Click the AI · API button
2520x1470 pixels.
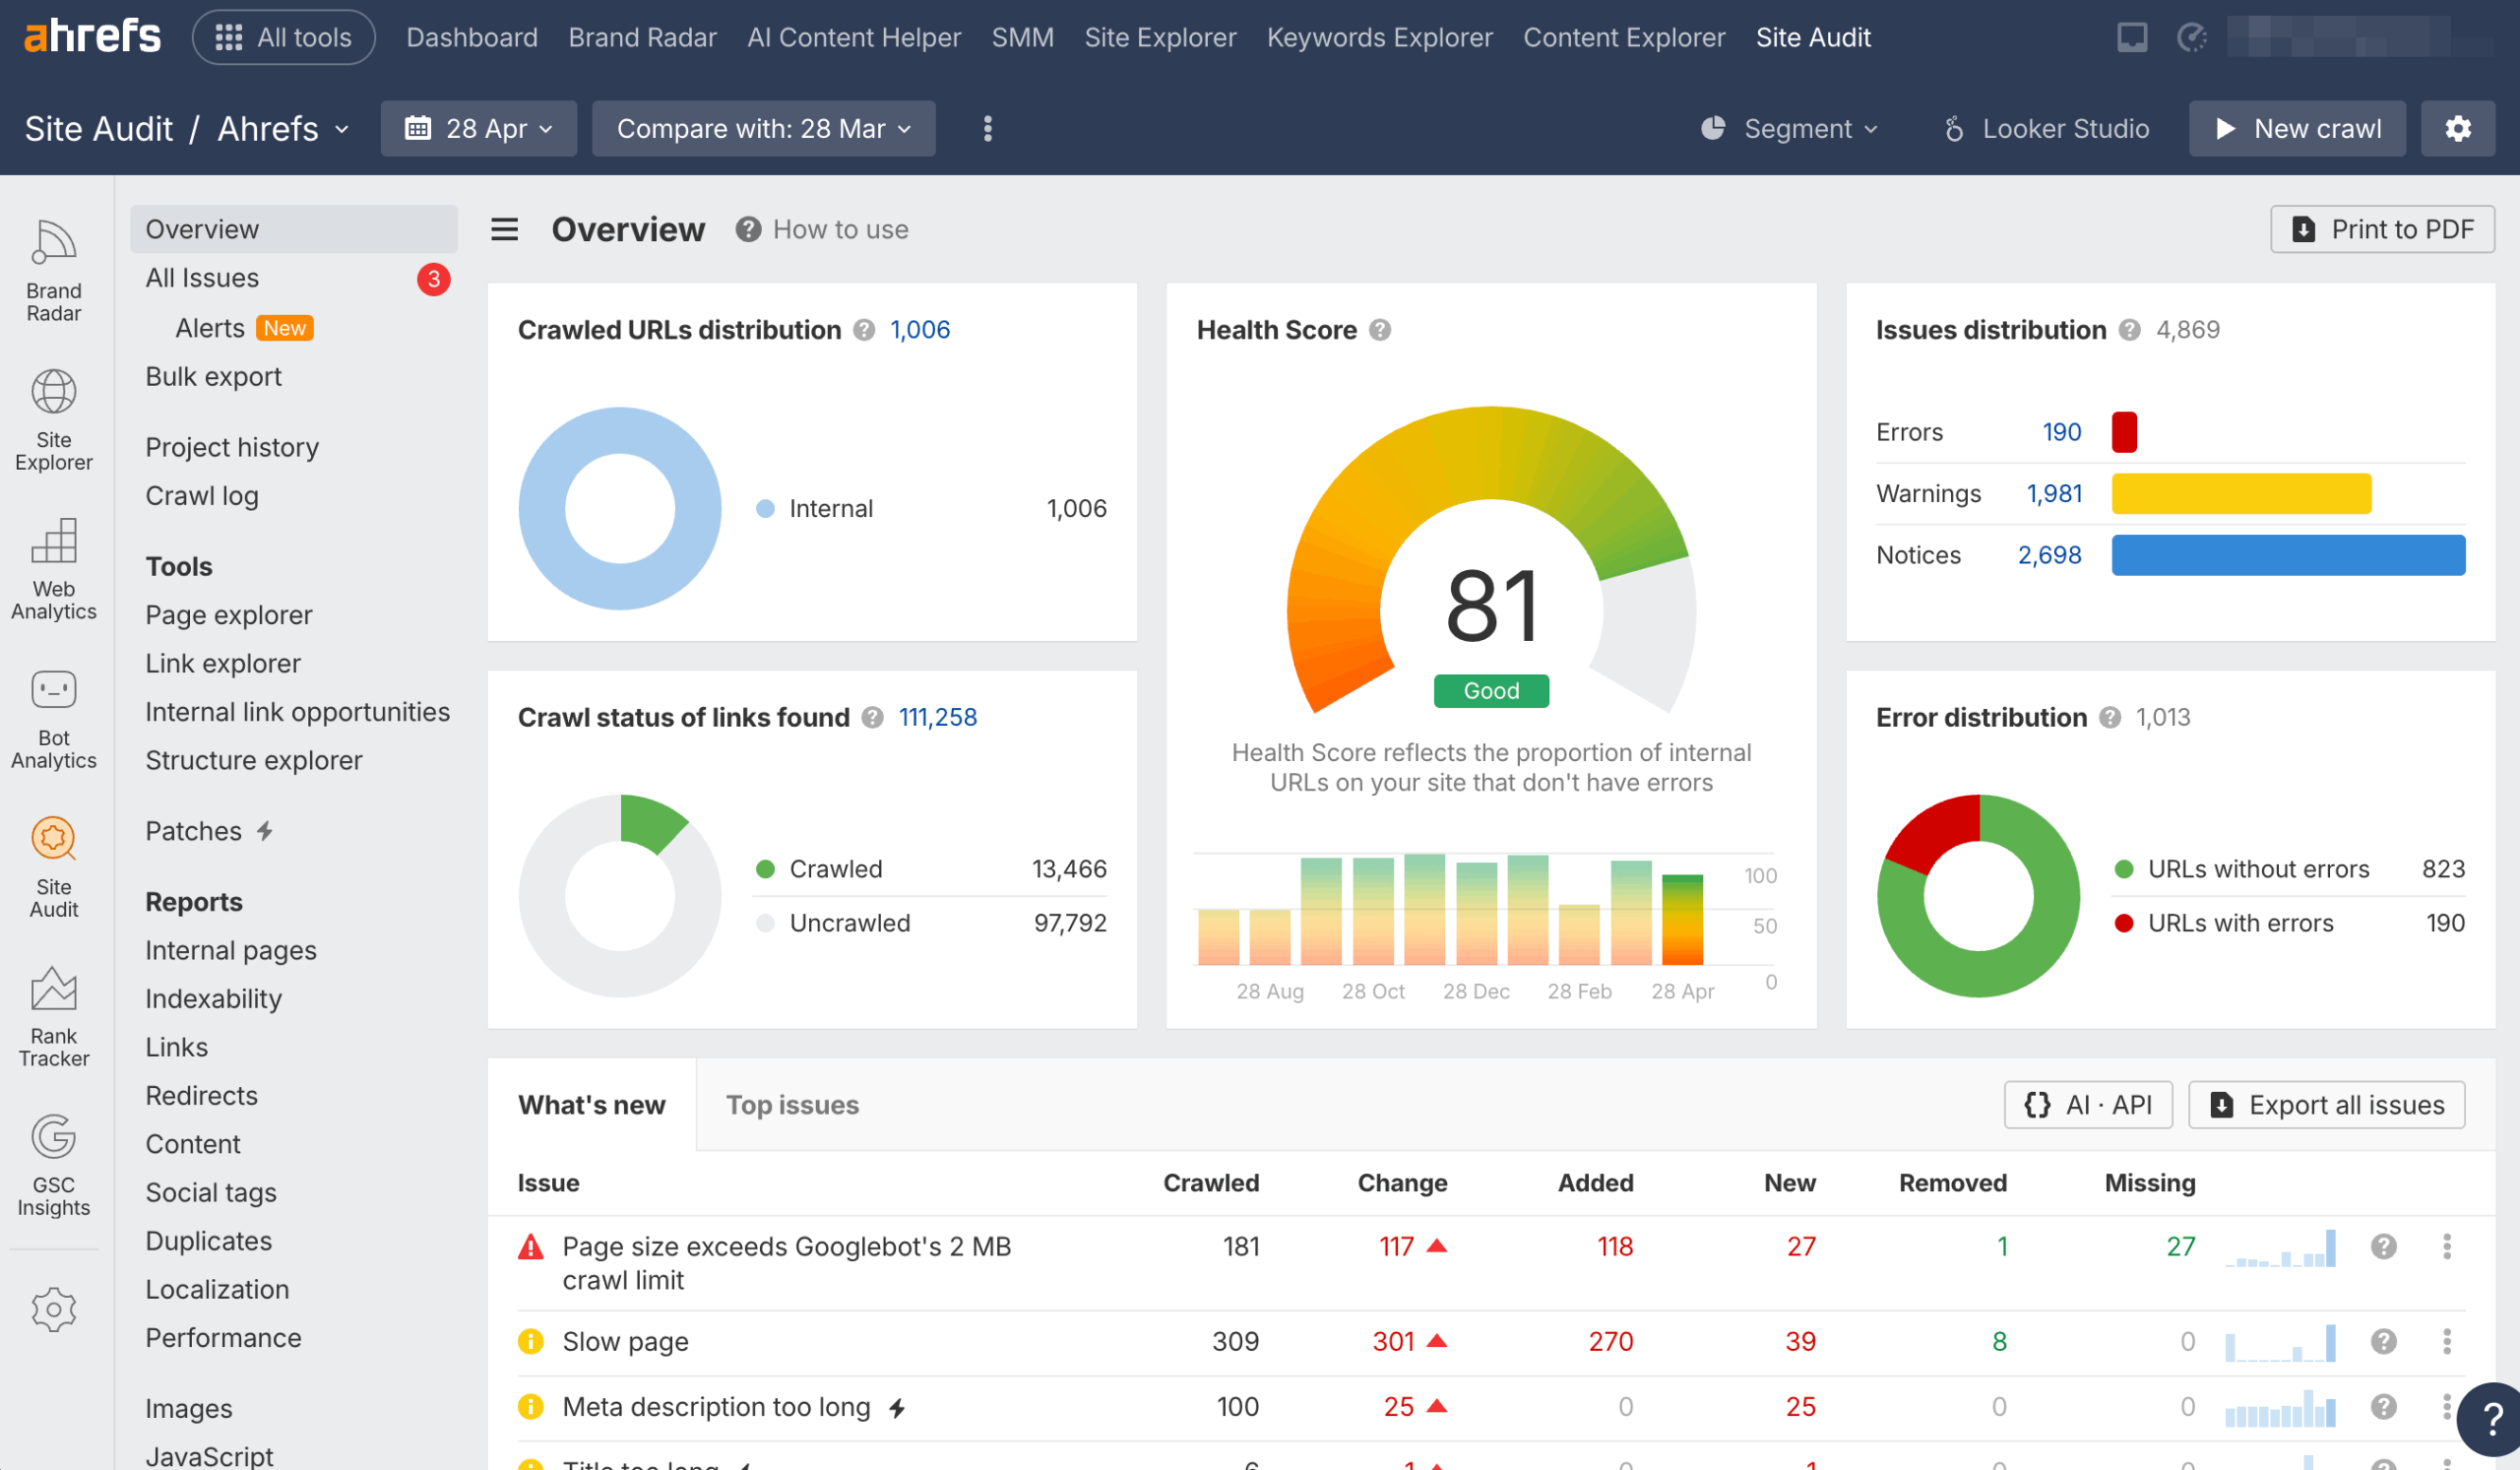[x=2088, y=1105]
